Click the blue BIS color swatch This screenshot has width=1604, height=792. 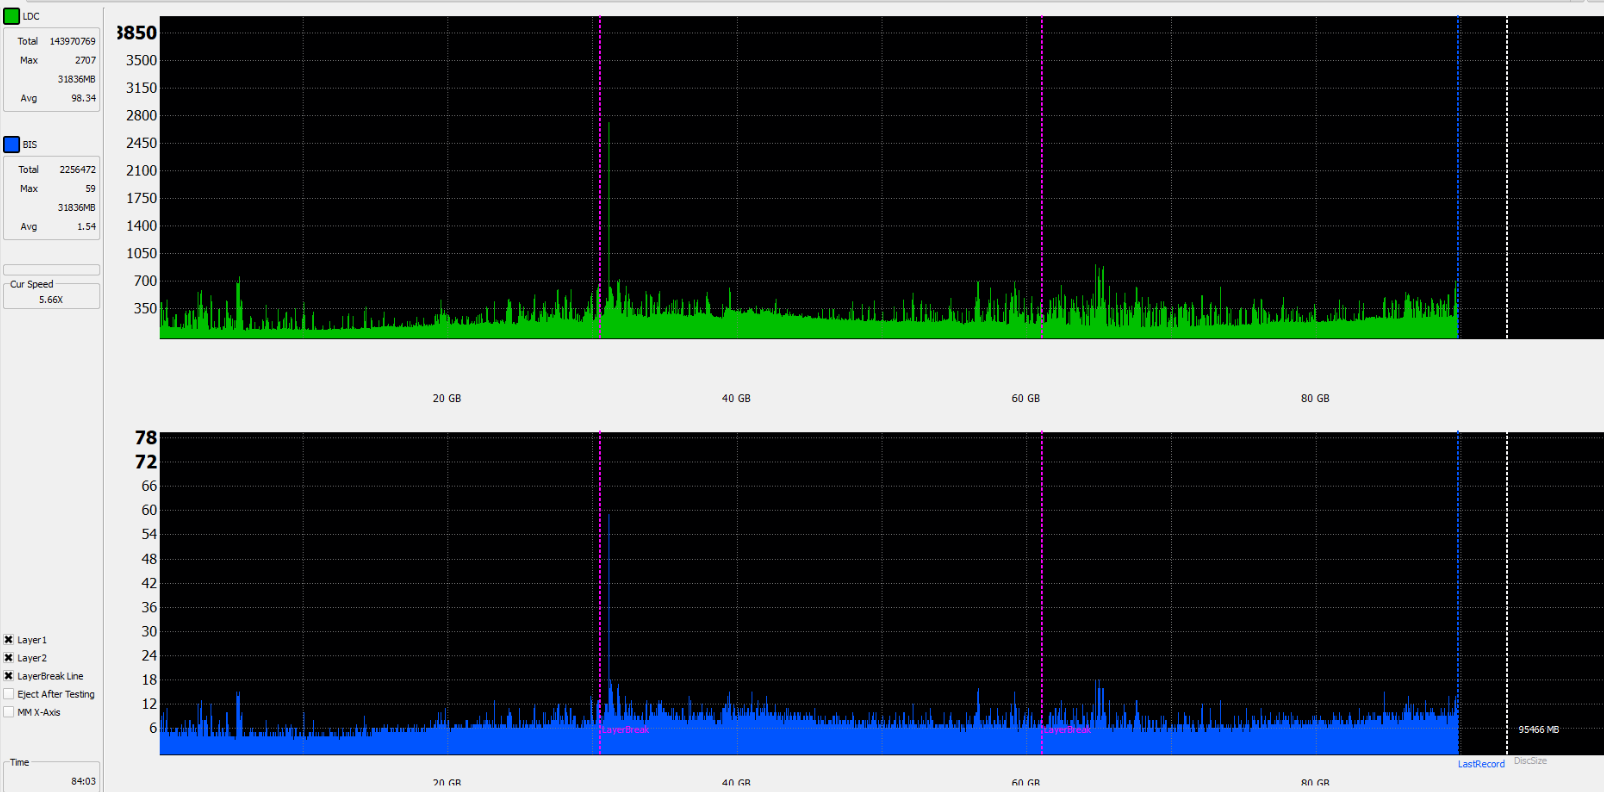point(12,144)
